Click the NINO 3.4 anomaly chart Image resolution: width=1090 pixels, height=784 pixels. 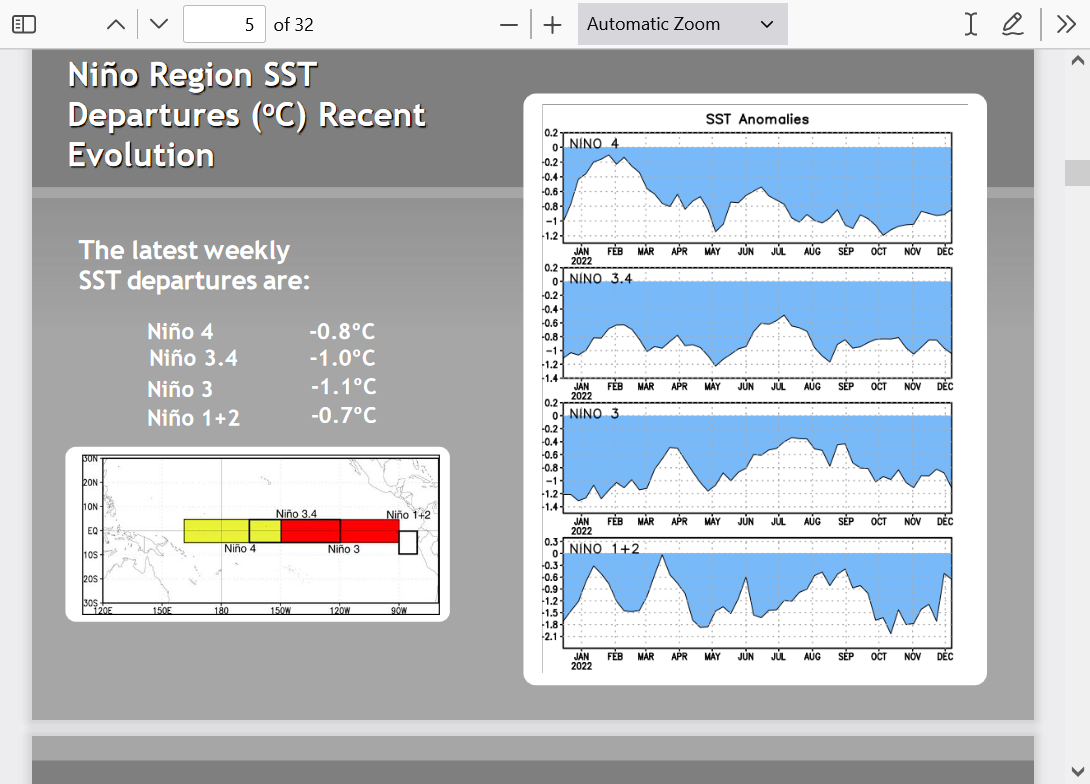click(x=757, y=323)
